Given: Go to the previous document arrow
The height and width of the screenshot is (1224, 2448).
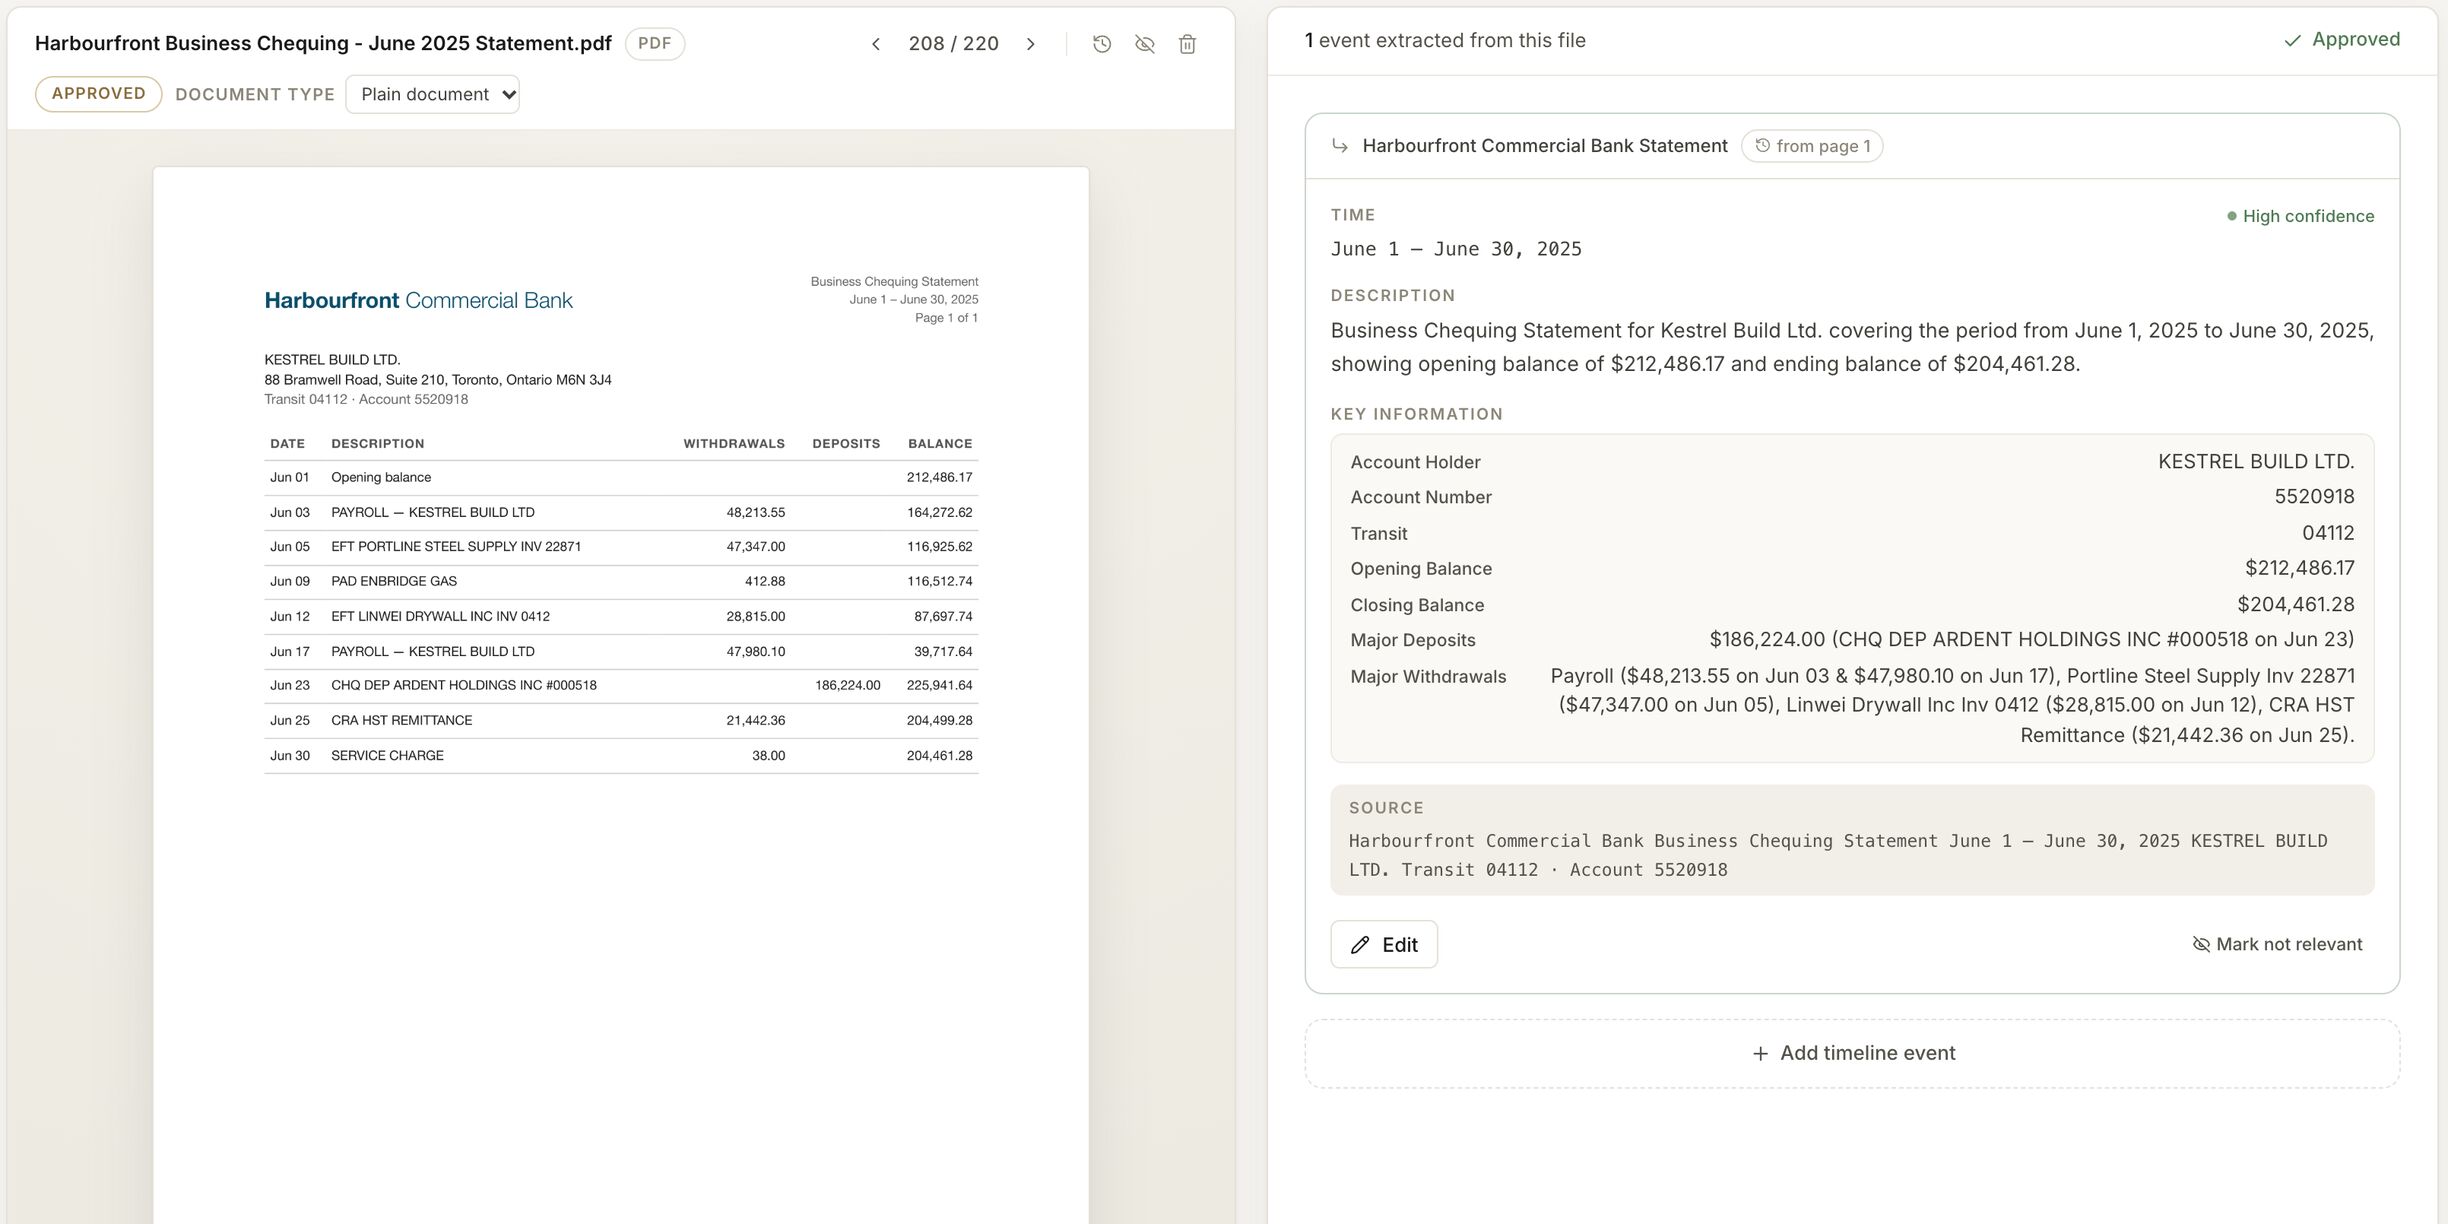Looking at the screenshot, I should [876, 44].
